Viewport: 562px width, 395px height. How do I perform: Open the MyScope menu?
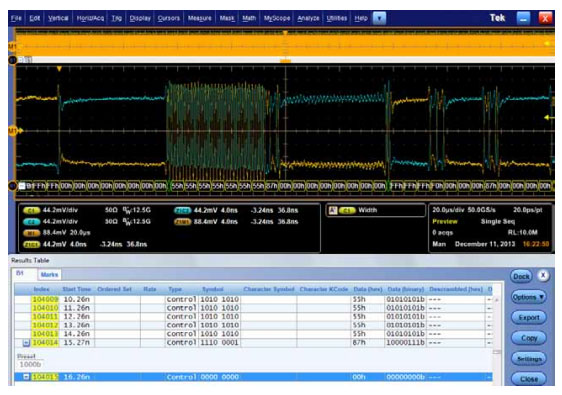pos(277,18)
